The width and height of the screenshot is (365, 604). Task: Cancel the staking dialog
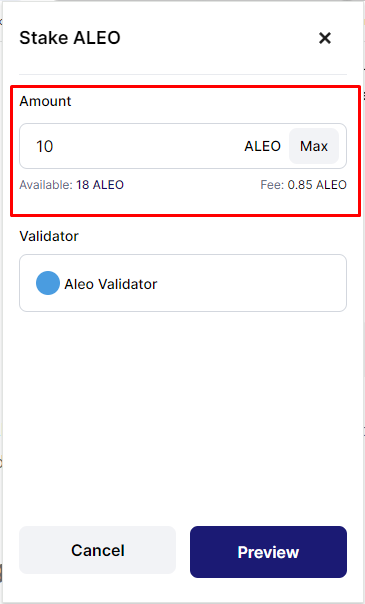(97, 550)
